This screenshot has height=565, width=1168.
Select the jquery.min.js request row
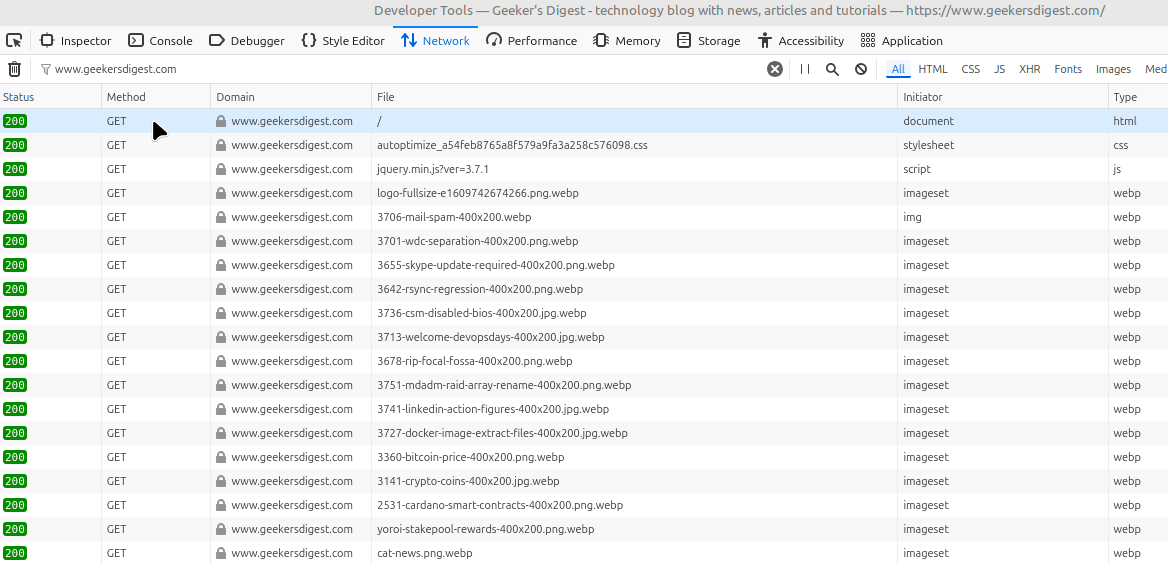coord(432,169)
